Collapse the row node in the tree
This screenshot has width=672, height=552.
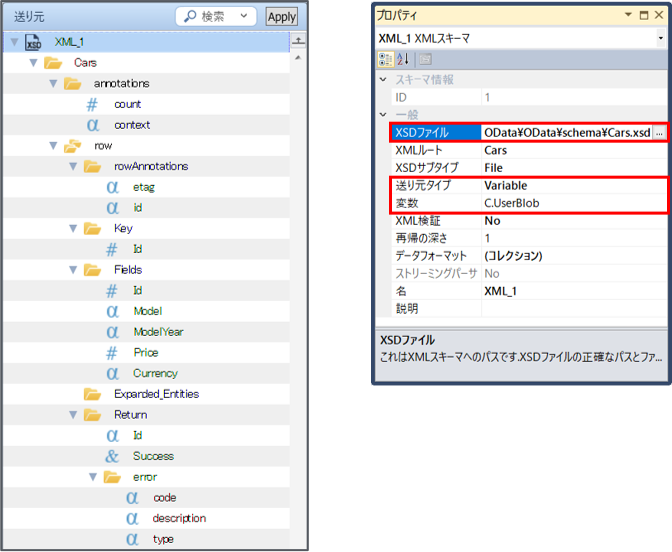[x=53, y=146]
